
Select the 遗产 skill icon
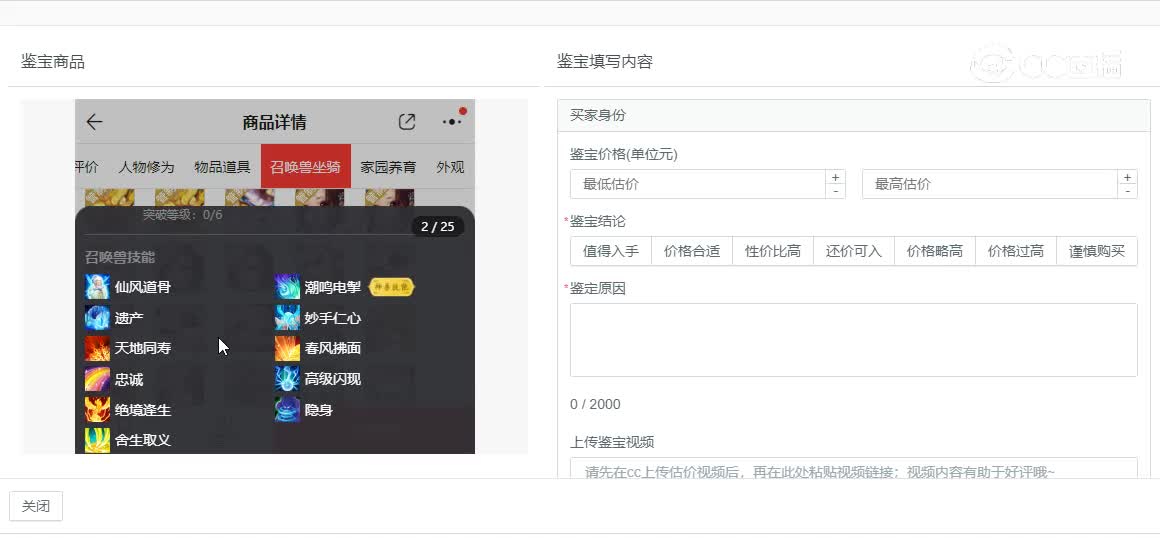point(98,317)
